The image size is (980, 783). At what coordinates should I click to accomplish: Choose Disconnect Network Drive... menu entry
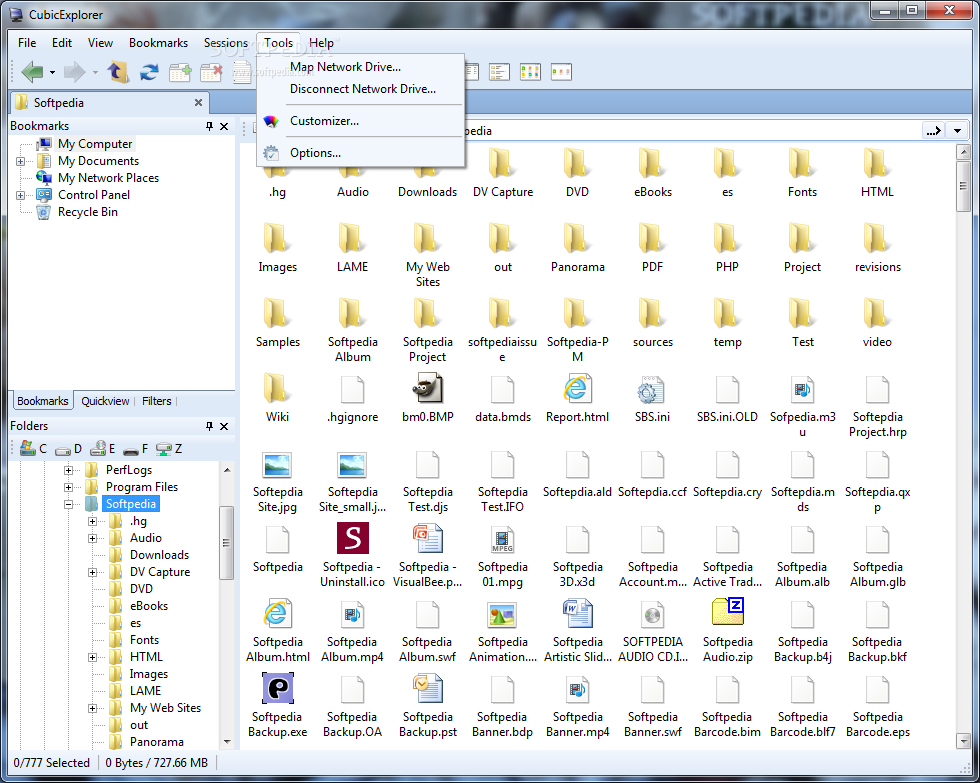click(x=361, y=89)
